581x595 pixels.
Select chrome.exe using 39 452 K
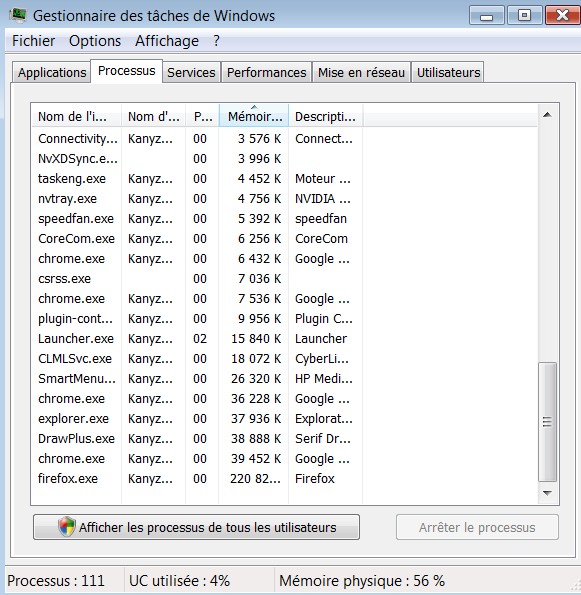pyautogui.click(x=197, y=458)
